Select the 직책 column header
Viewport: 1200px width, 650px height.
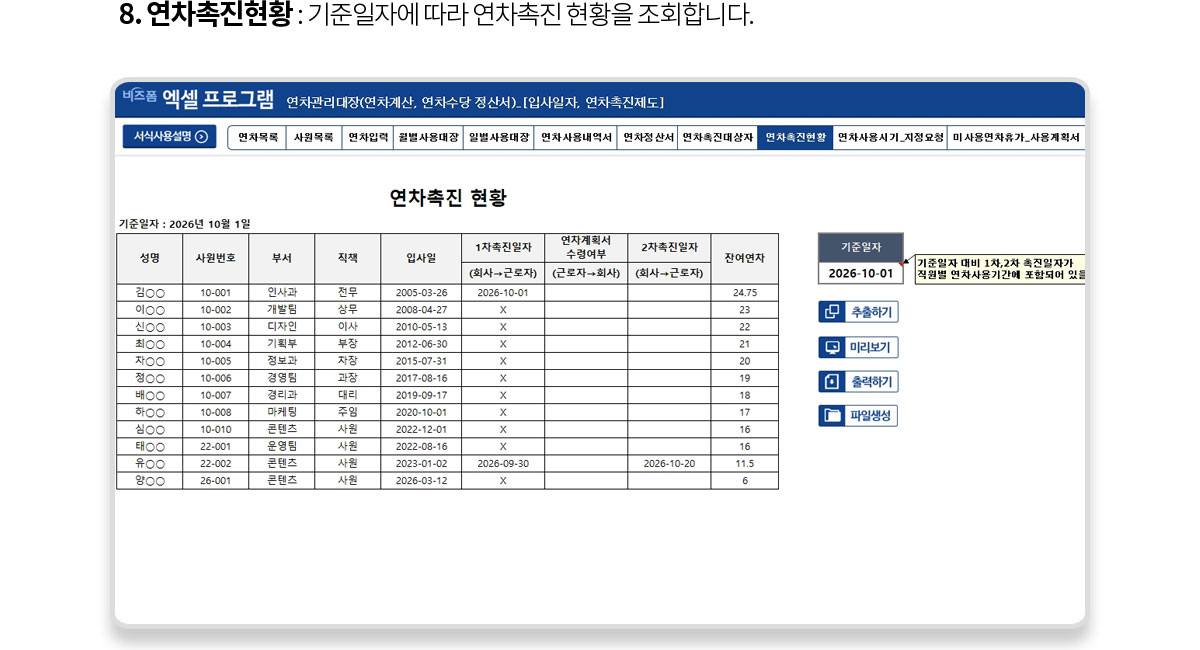[348, 258]
